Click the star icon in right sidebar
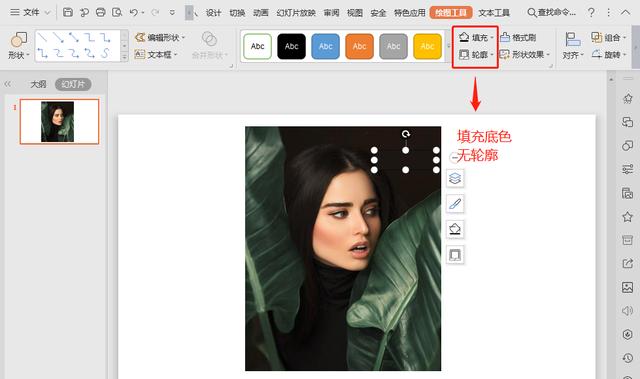Viewport: 640px width, 379px height. tap(627, 217)
